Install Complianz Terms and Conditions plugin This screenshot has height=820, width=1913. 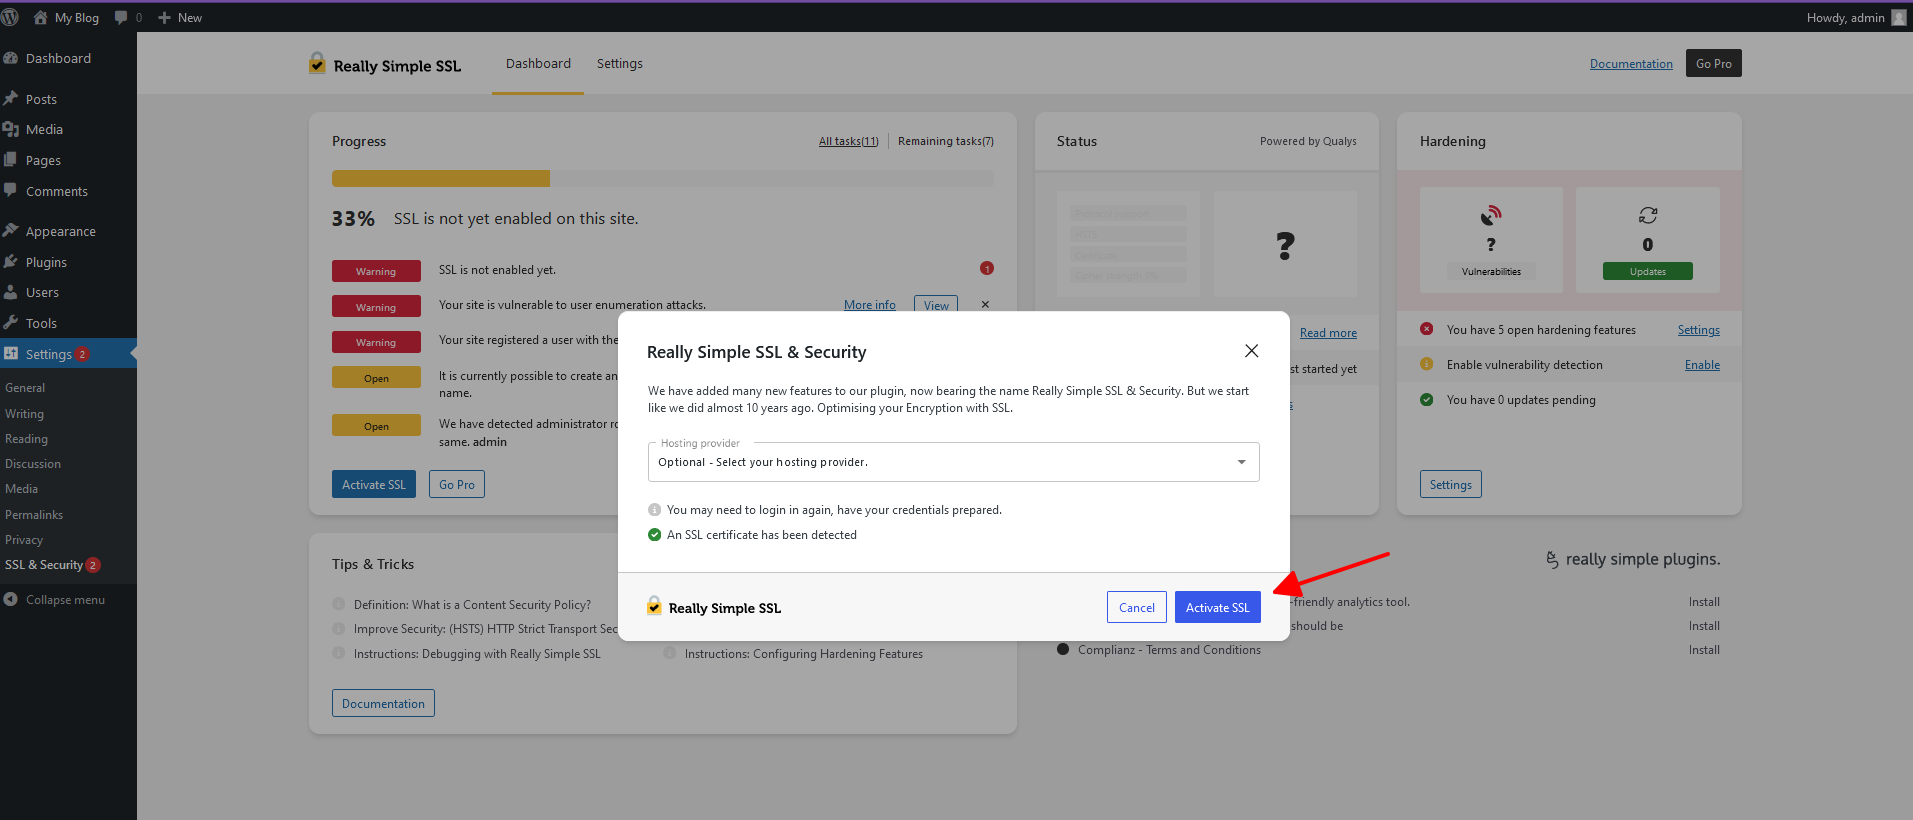click(x=1704, y=650)
